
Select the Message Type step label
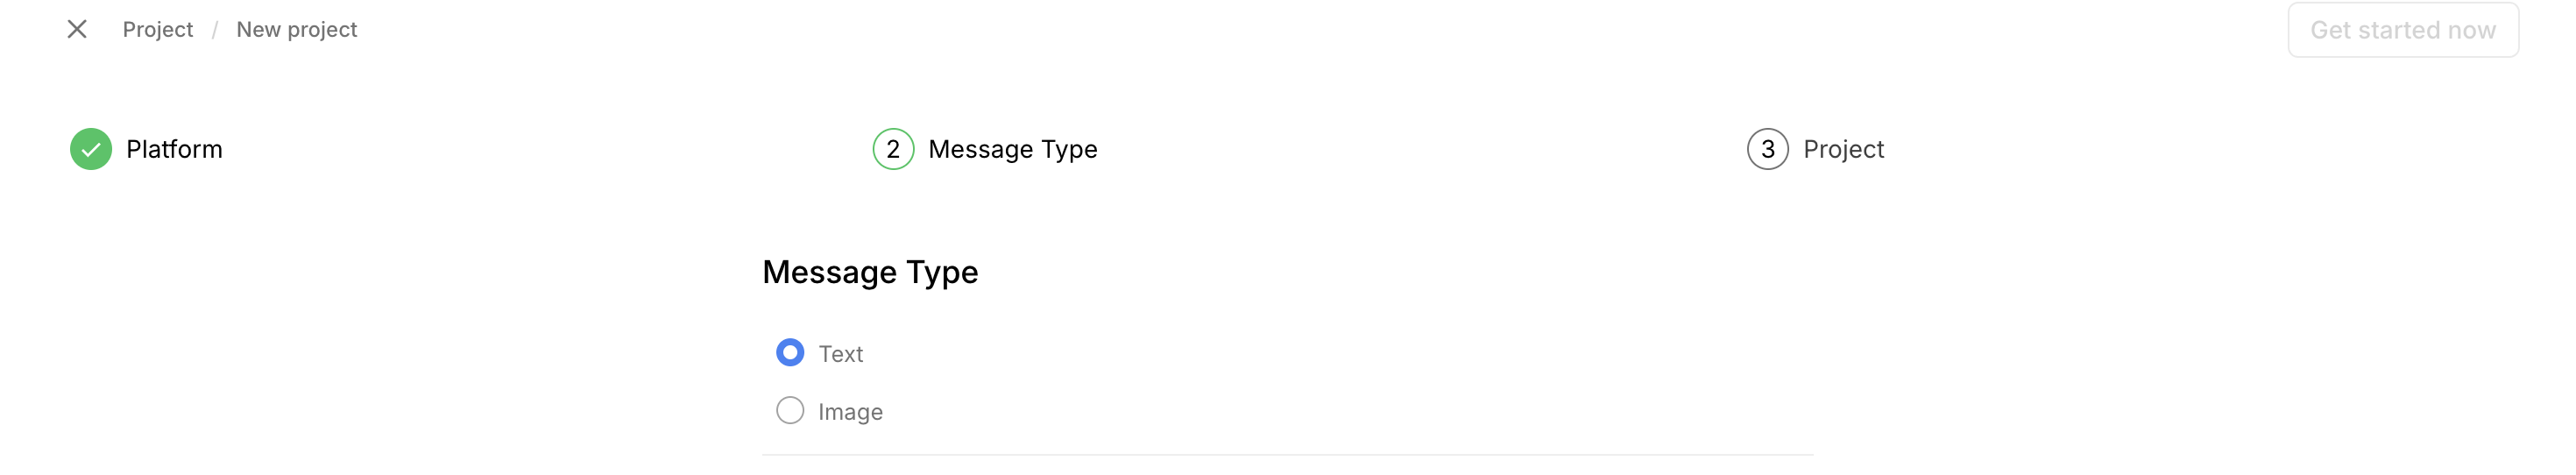(1012, 149)
